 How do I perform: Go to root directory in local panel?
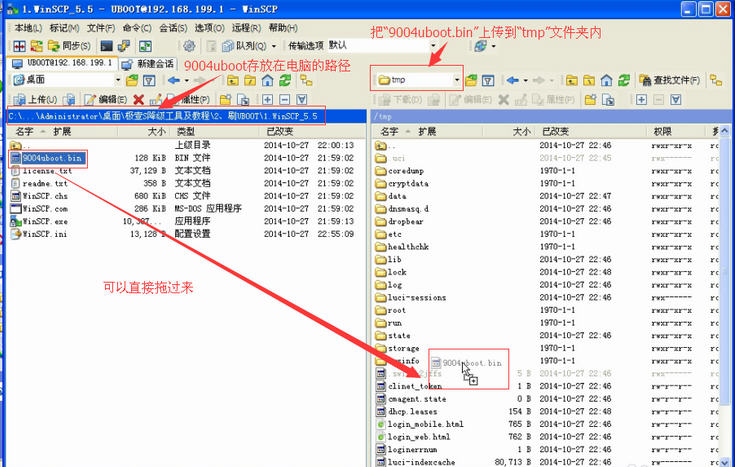(x=250, y=81)
